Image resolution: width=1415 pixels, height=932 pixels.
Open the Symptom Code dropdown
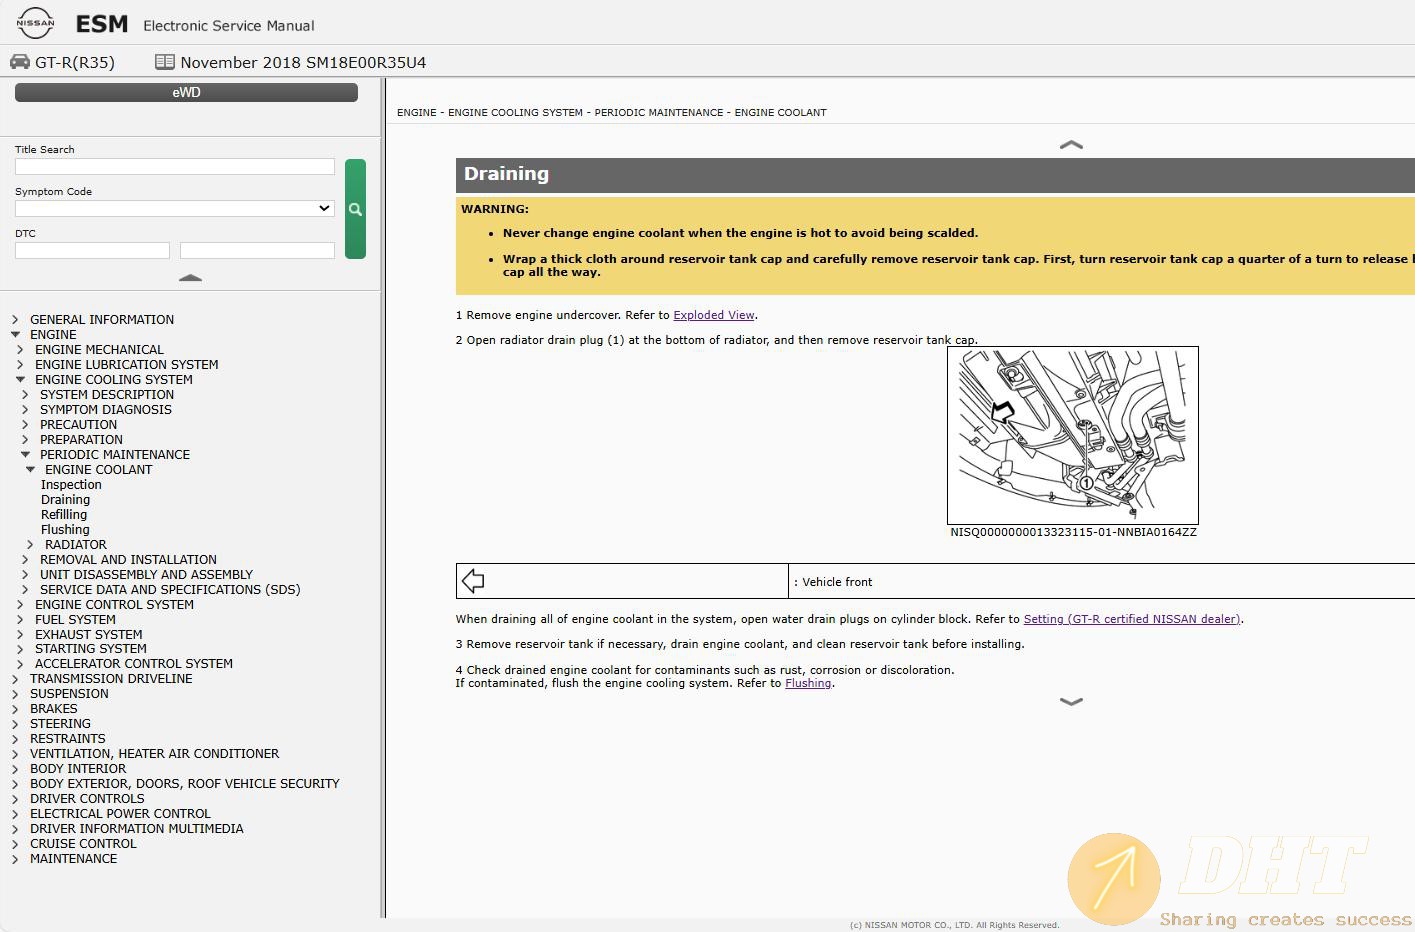(175, 208)
